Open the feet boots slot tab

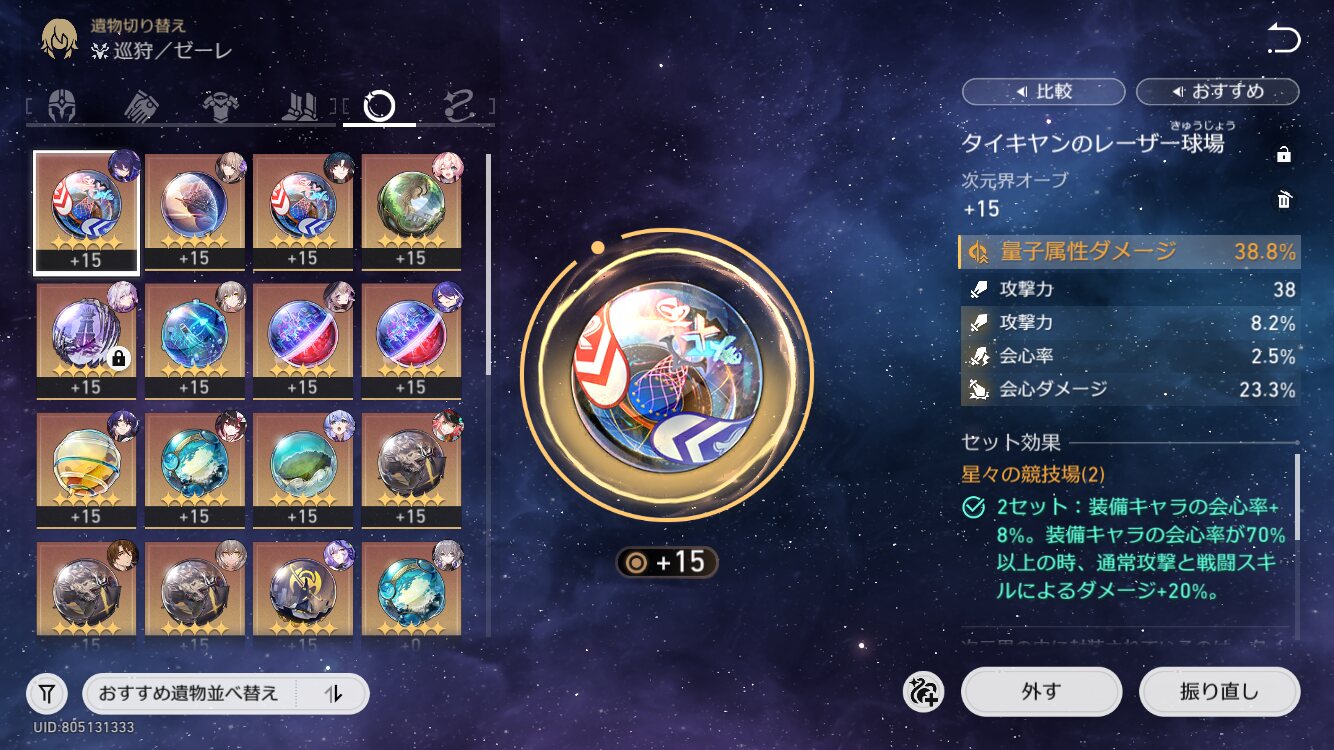pyautogui.click(x=299, y=105)
